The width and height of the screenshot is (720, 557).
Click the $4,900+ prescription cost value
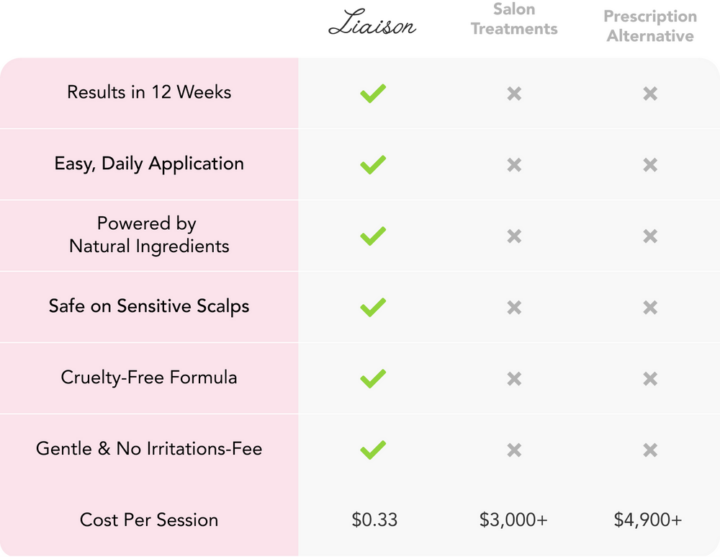pyautogui.click(x=650, y=520)
